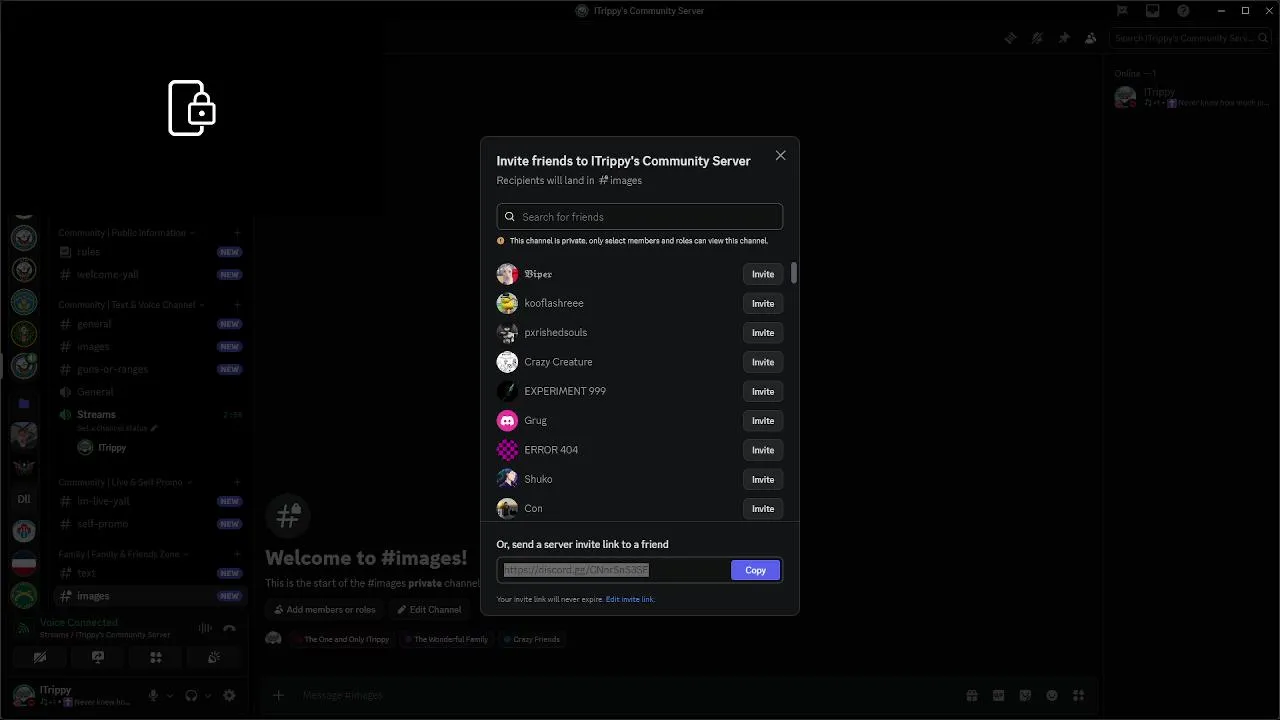Click the Search for friends field

[x=640, y=217]
